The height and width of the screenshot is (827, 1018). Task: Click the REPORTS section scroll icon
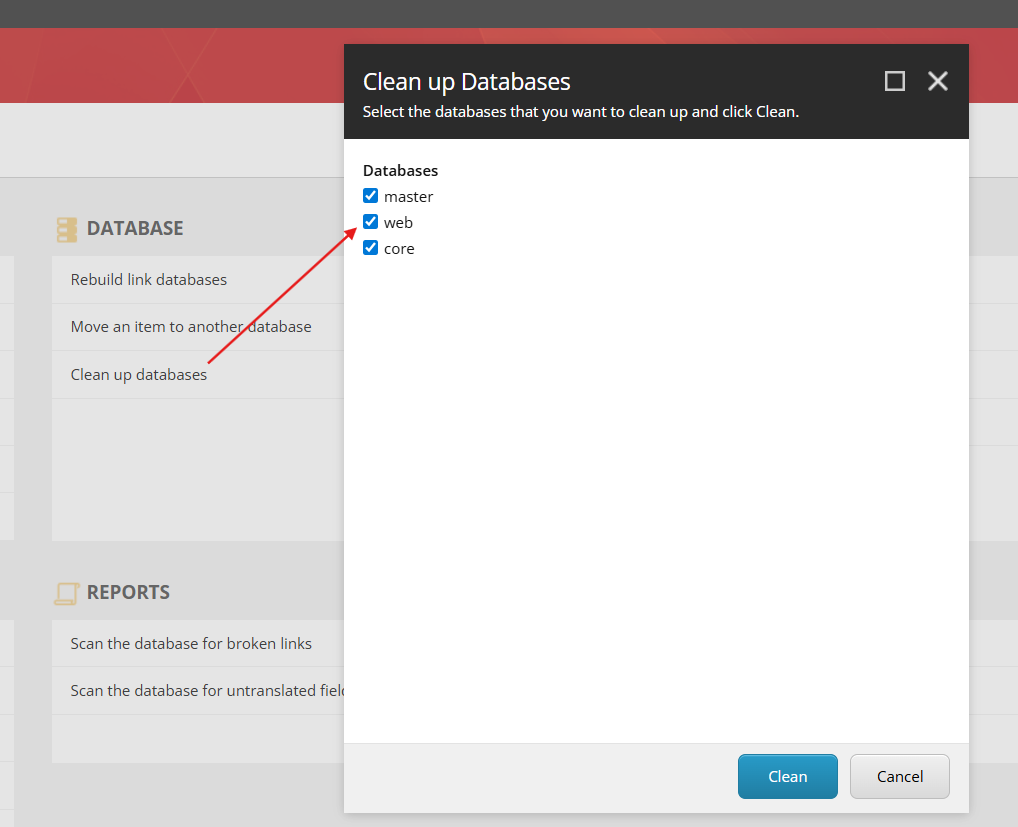[66, 593]
